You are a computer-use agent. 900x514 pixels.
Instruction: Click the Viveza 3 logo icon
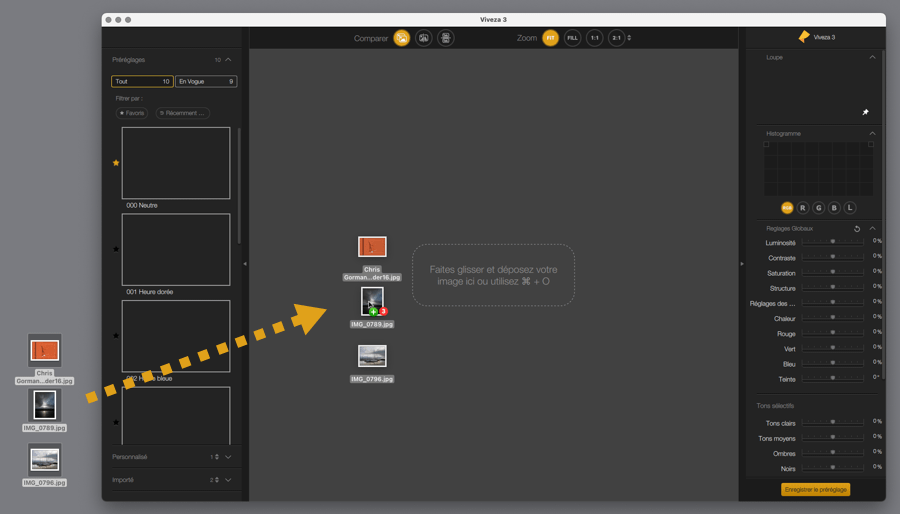click(804, 37)
